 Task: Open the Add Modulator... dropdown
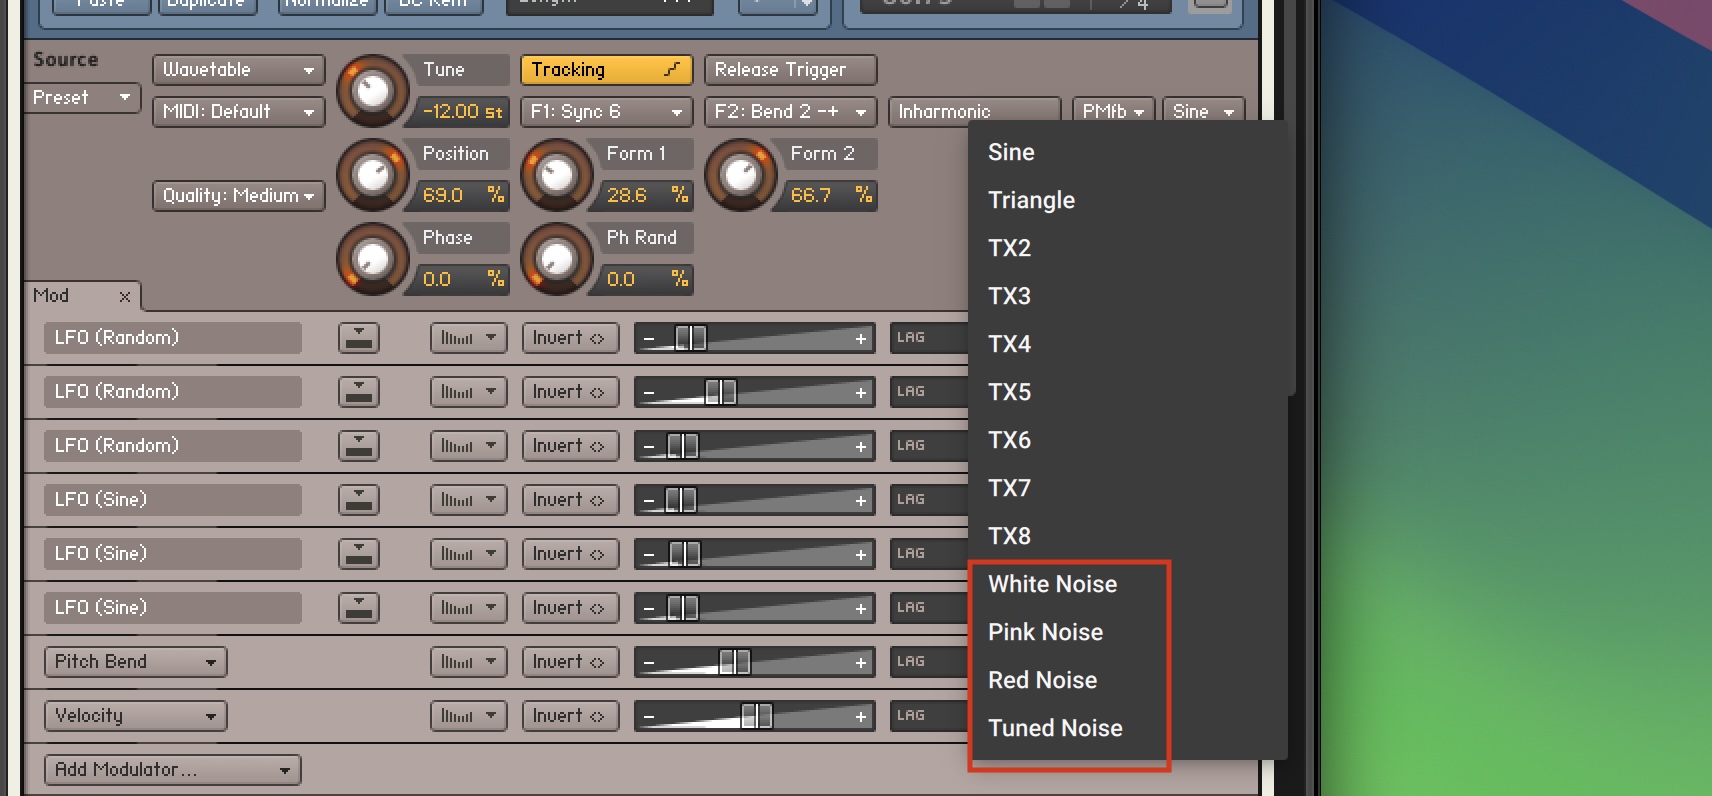coord(172,770)
